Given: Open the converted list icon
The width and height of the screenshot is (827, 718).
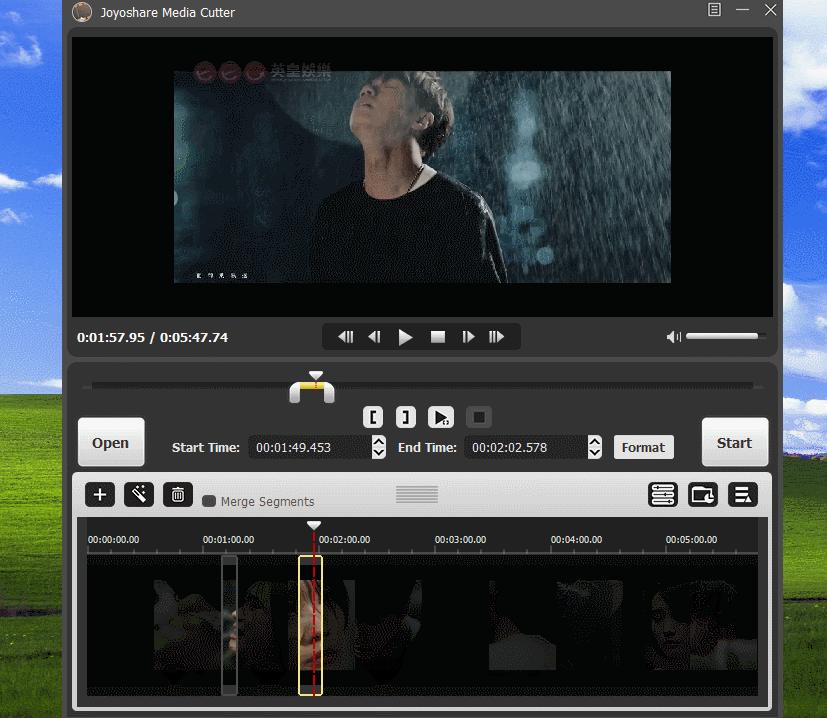Looking at the screenshot, I should click(x=743, y=495).
